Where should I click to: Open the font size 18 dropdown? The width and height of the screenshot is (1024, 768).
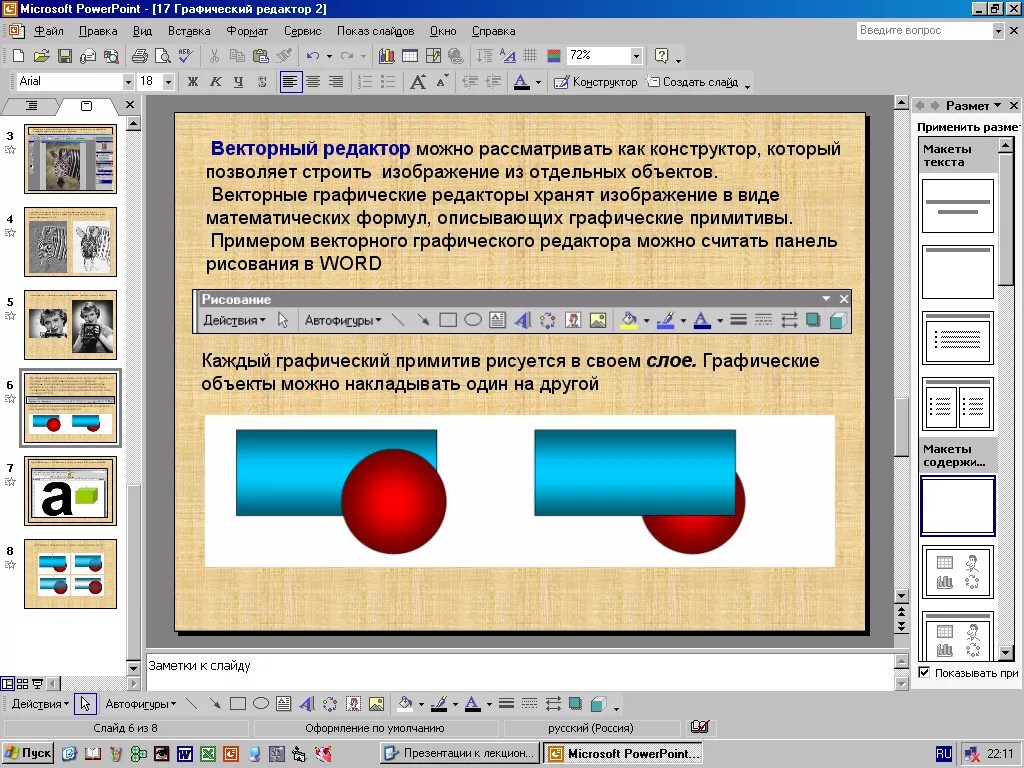click(x=168, y=82)
